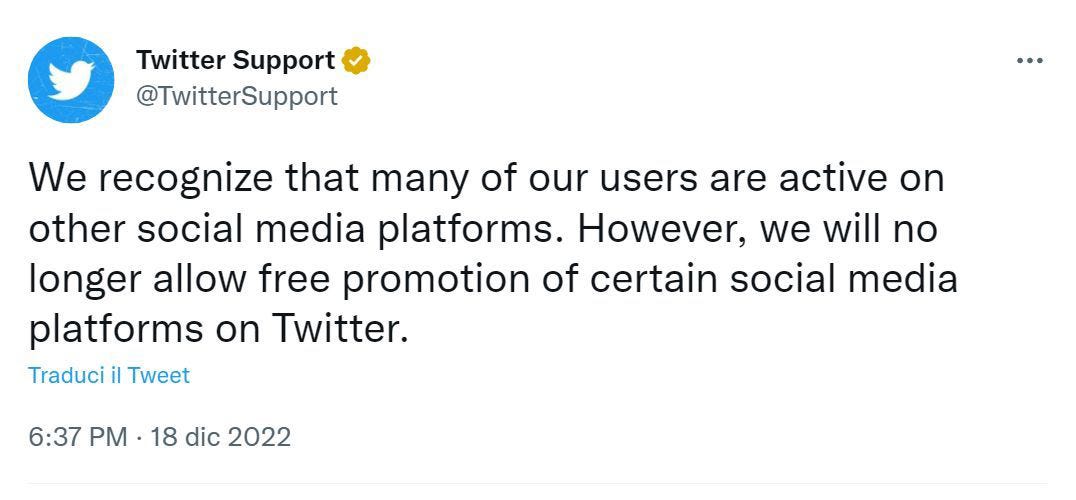Click the 18 dic 2022 date
1076x500 pixels.
tap(220, 437)
